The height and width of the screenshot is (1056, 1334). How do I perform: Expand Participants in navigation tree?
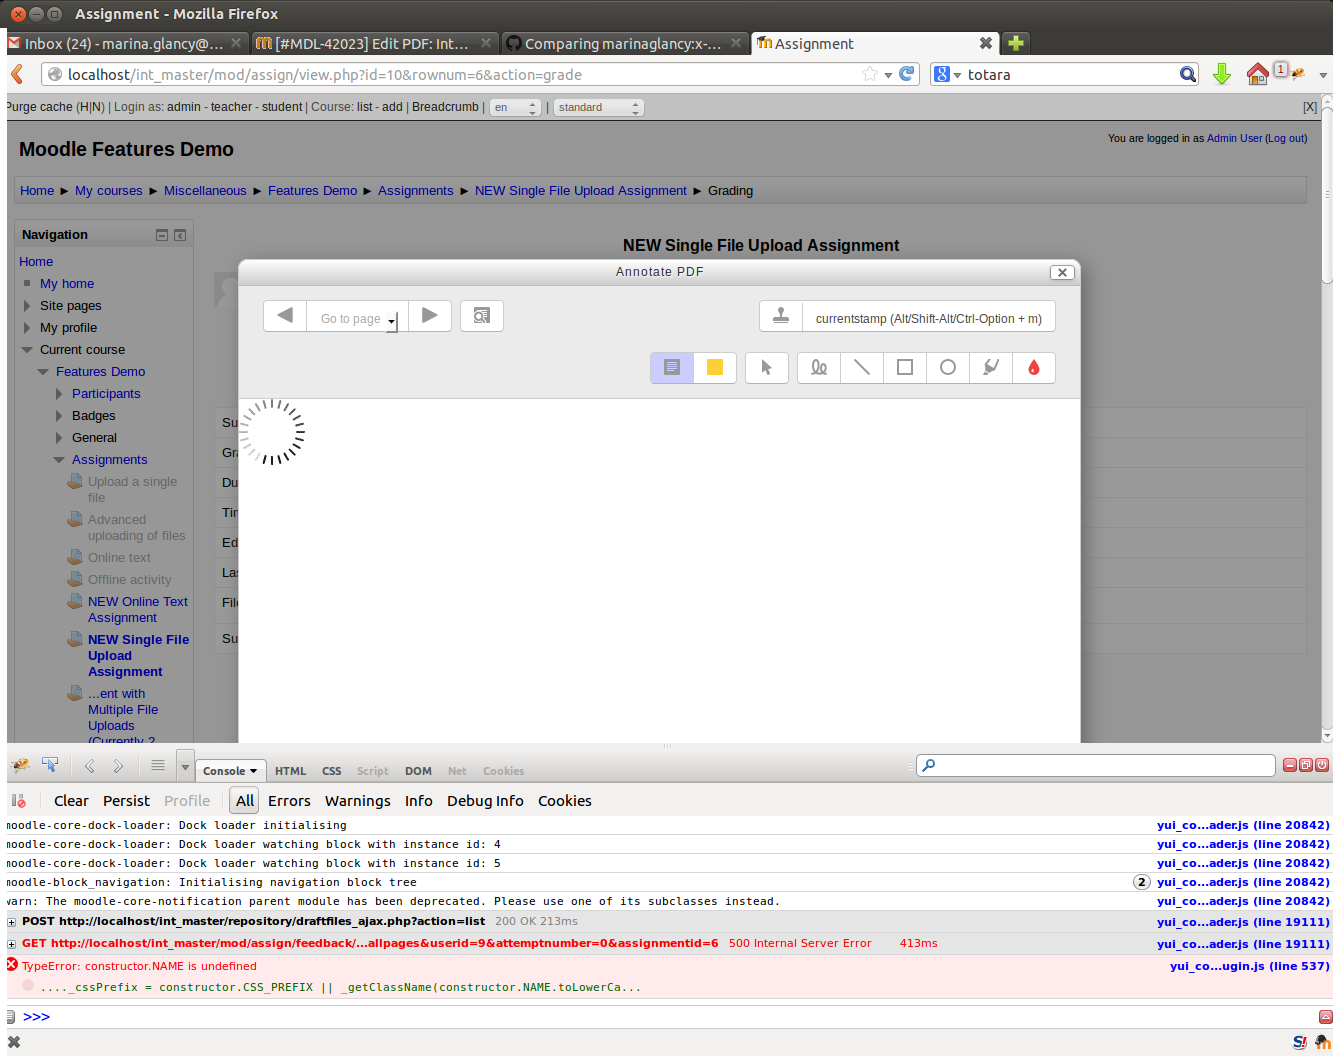click(x=59, y=394)
